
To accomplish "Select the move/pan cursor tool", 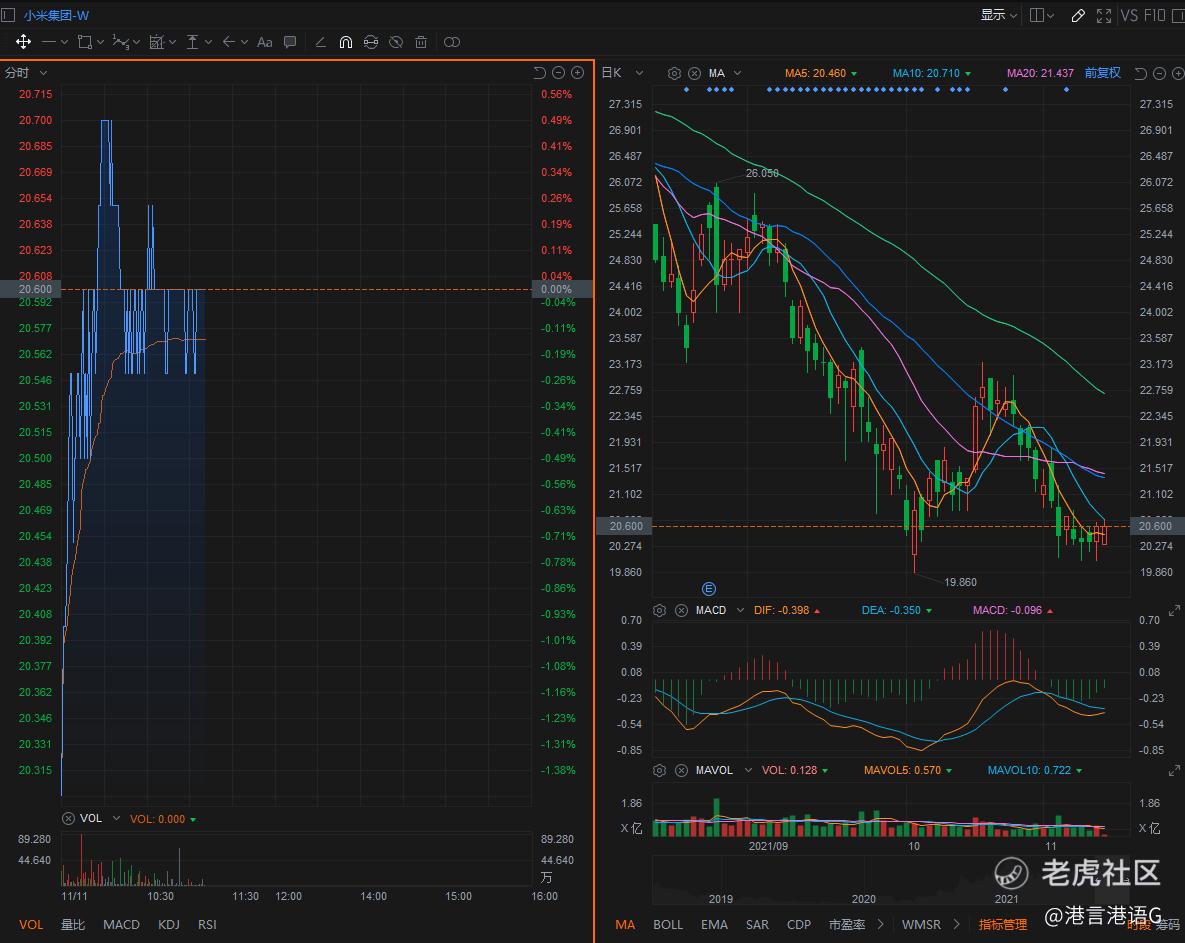I will pyautogui.click(x=23, y=42).
